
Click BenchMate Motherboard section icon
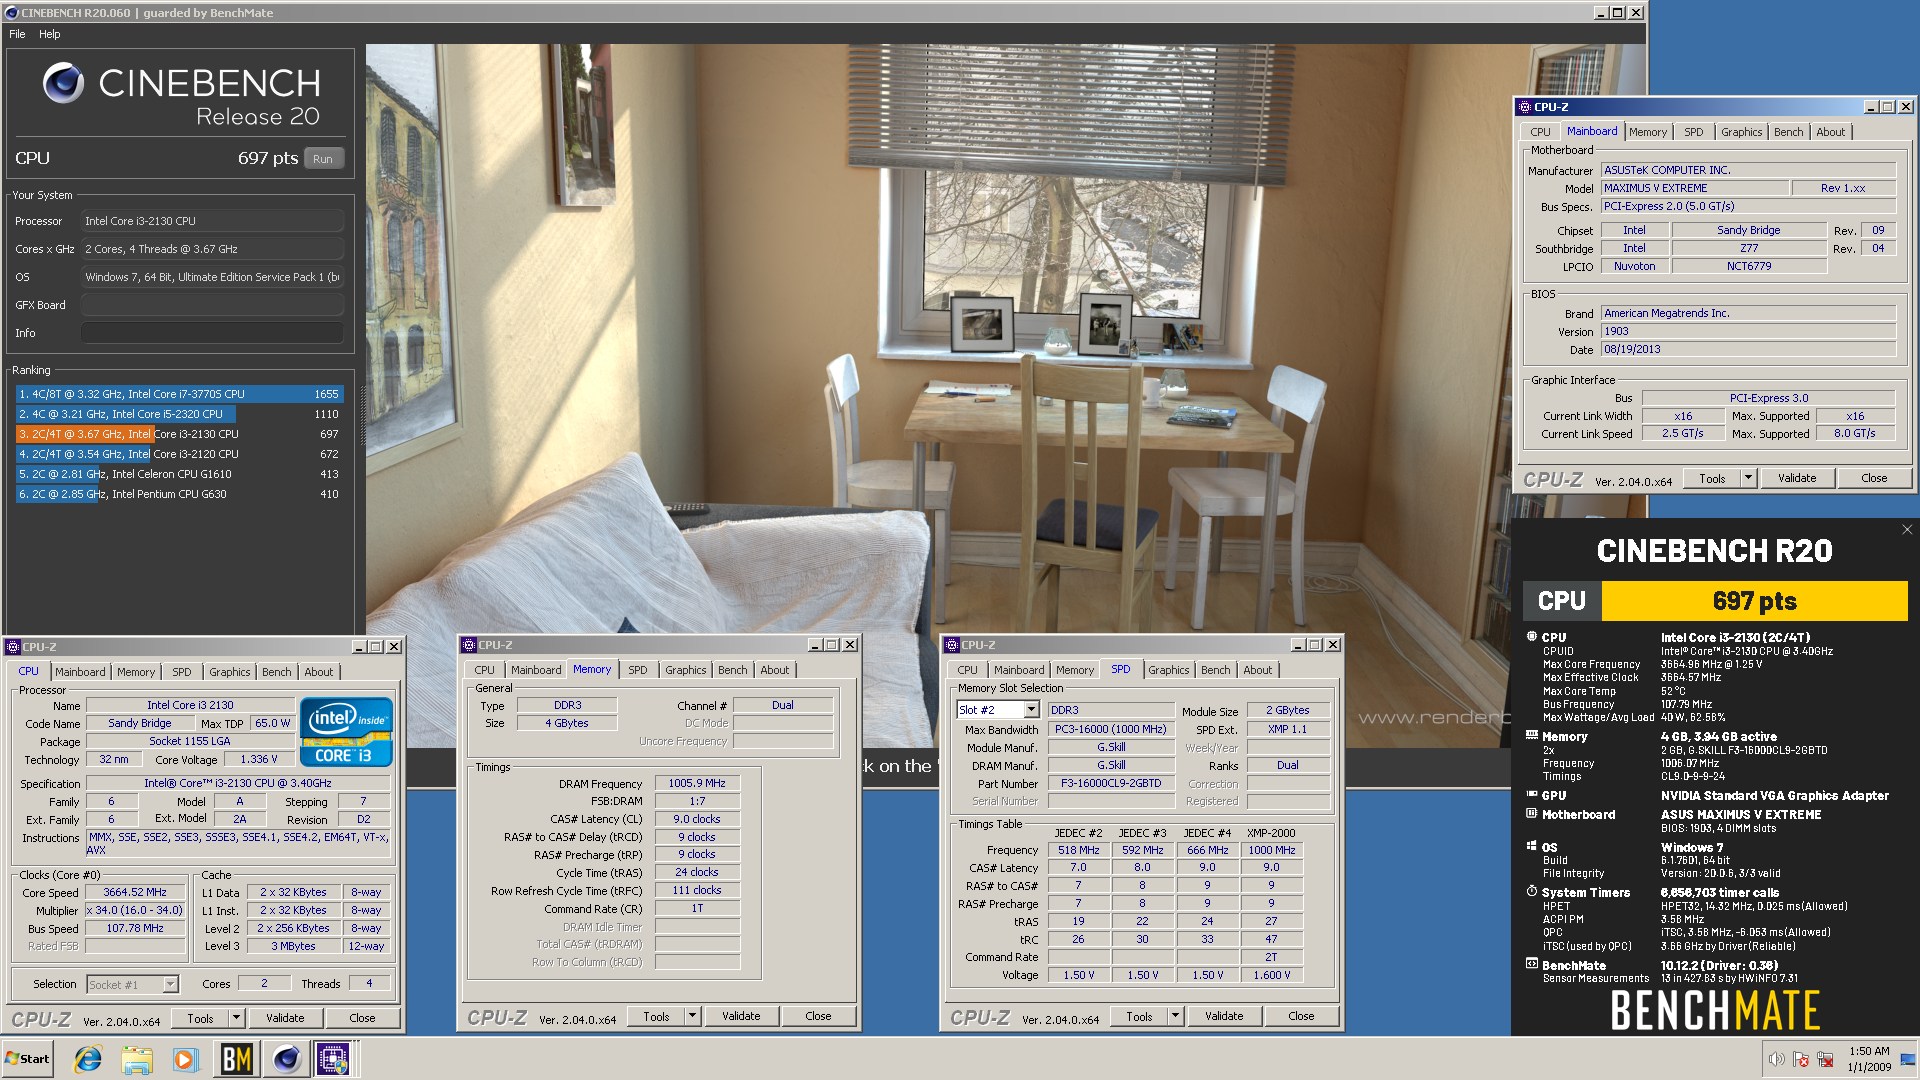pos(1531,813)
